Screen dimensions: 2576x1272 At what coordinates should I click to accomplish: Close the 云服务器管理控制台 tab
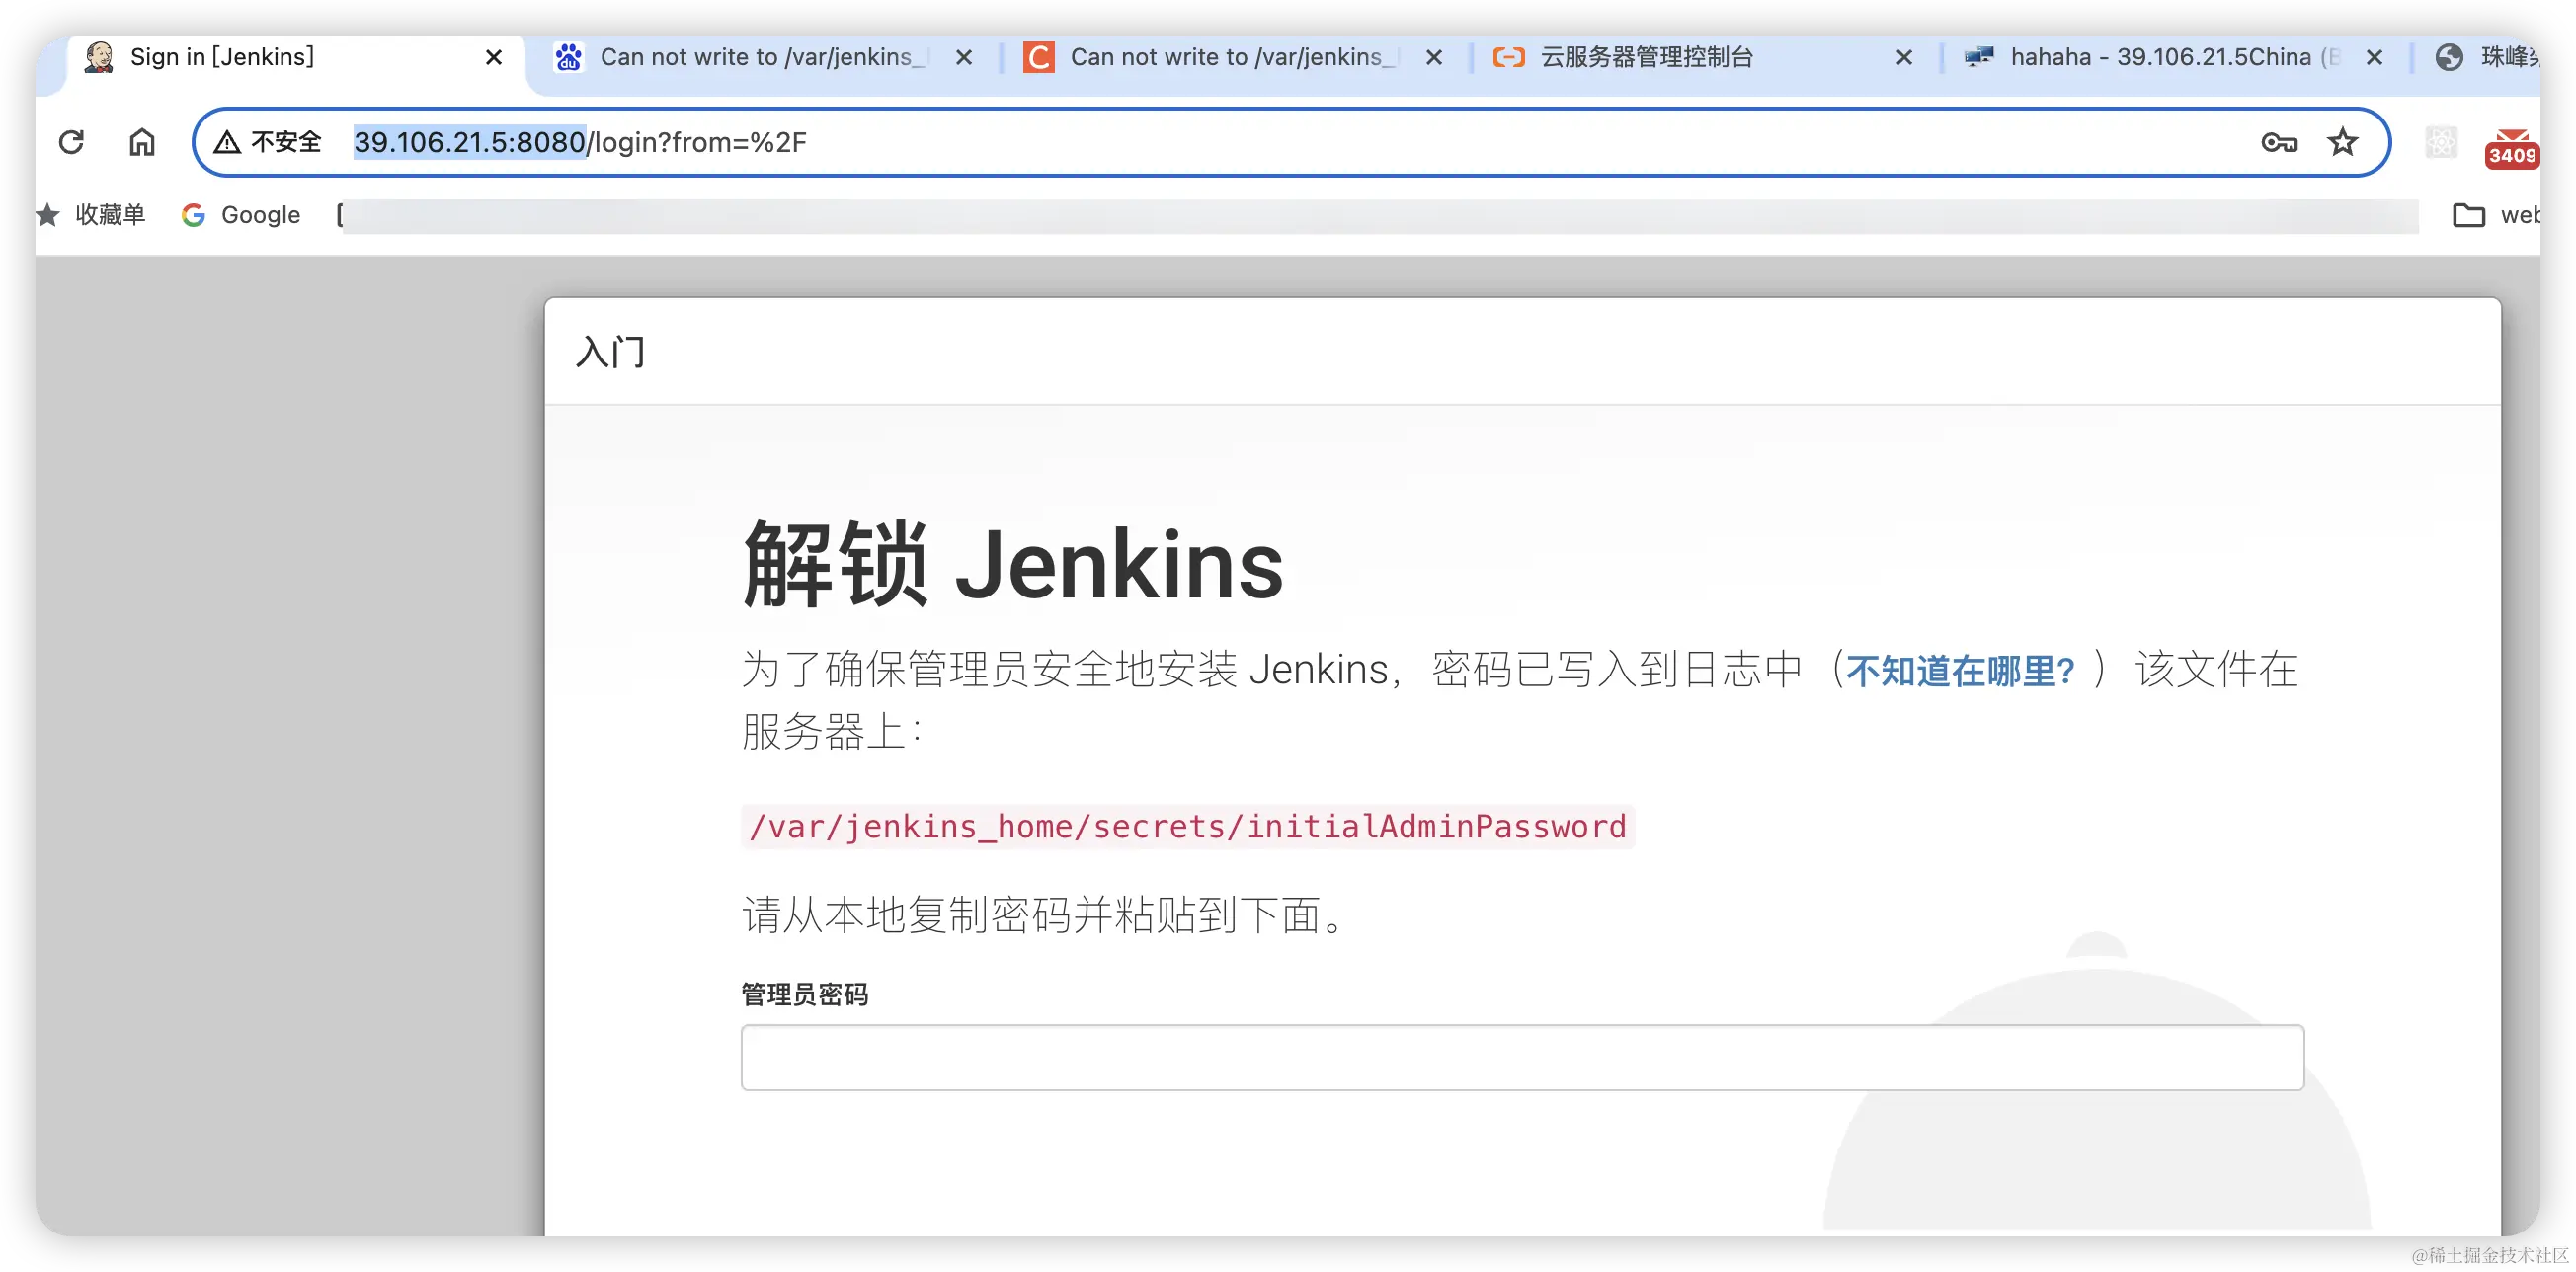[x=1904, y=58]
